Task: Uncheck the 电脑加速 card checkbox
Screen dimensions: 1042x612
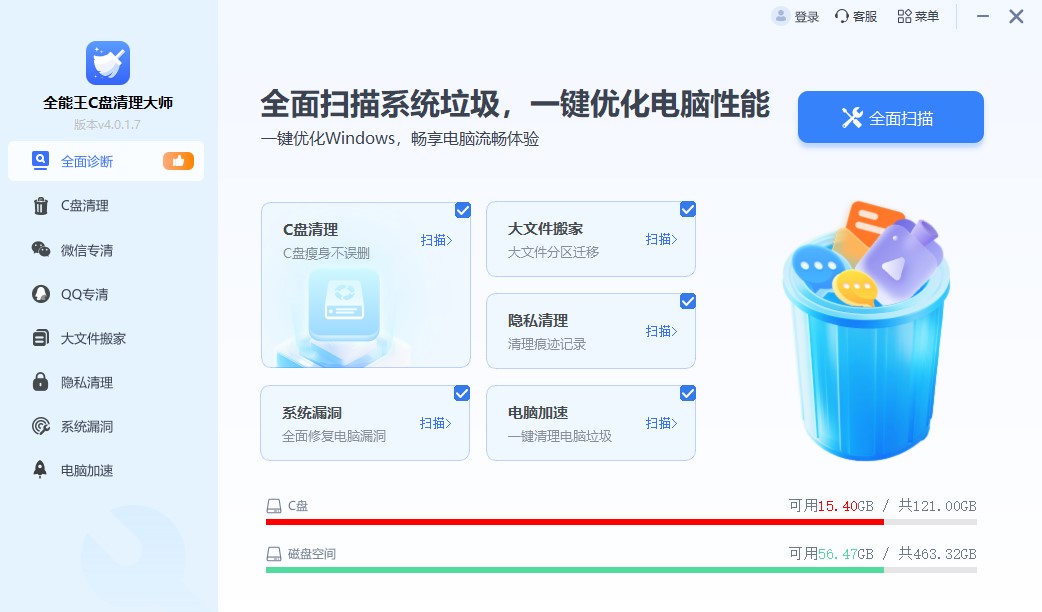Action: tap(687, 393)
